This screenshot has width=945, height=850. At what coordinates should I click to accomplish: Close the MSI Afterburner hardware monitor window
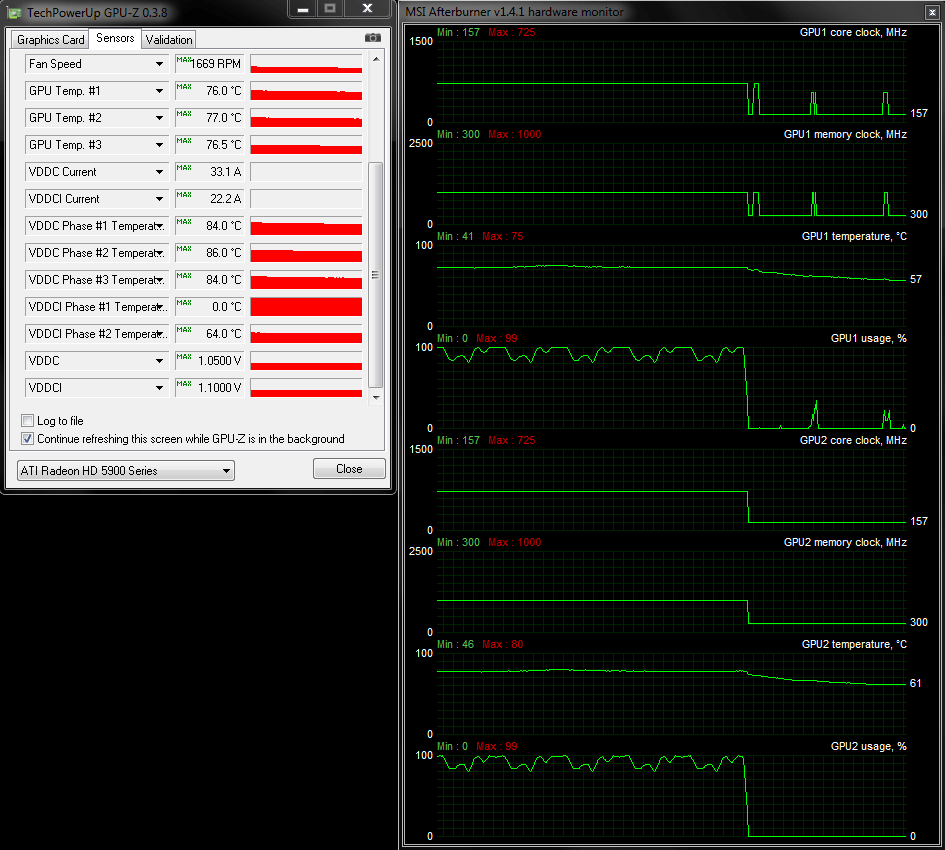pos(932,12)
